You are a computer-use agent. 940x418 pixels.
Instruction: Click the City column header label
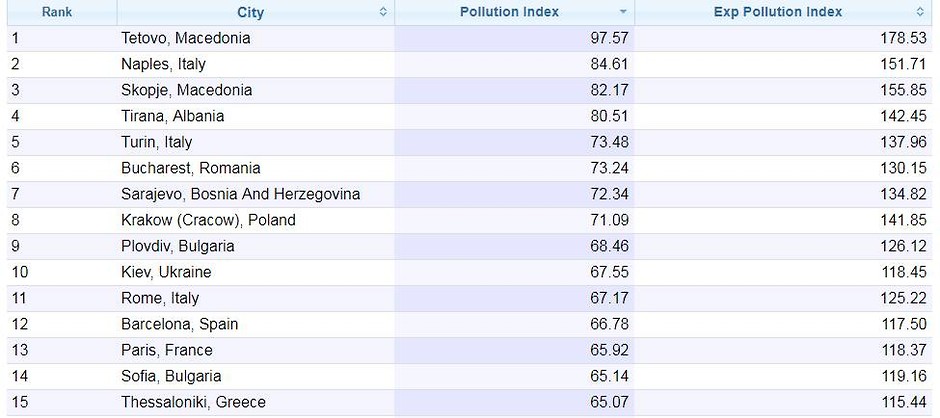[x=250, y=12]
